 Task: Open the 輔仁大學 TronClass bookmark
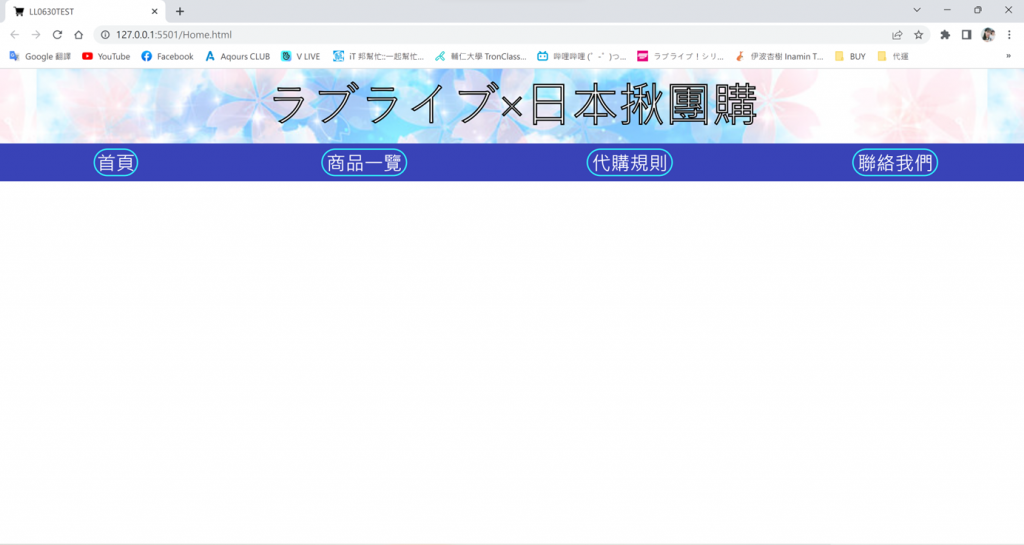pos(481,56)
